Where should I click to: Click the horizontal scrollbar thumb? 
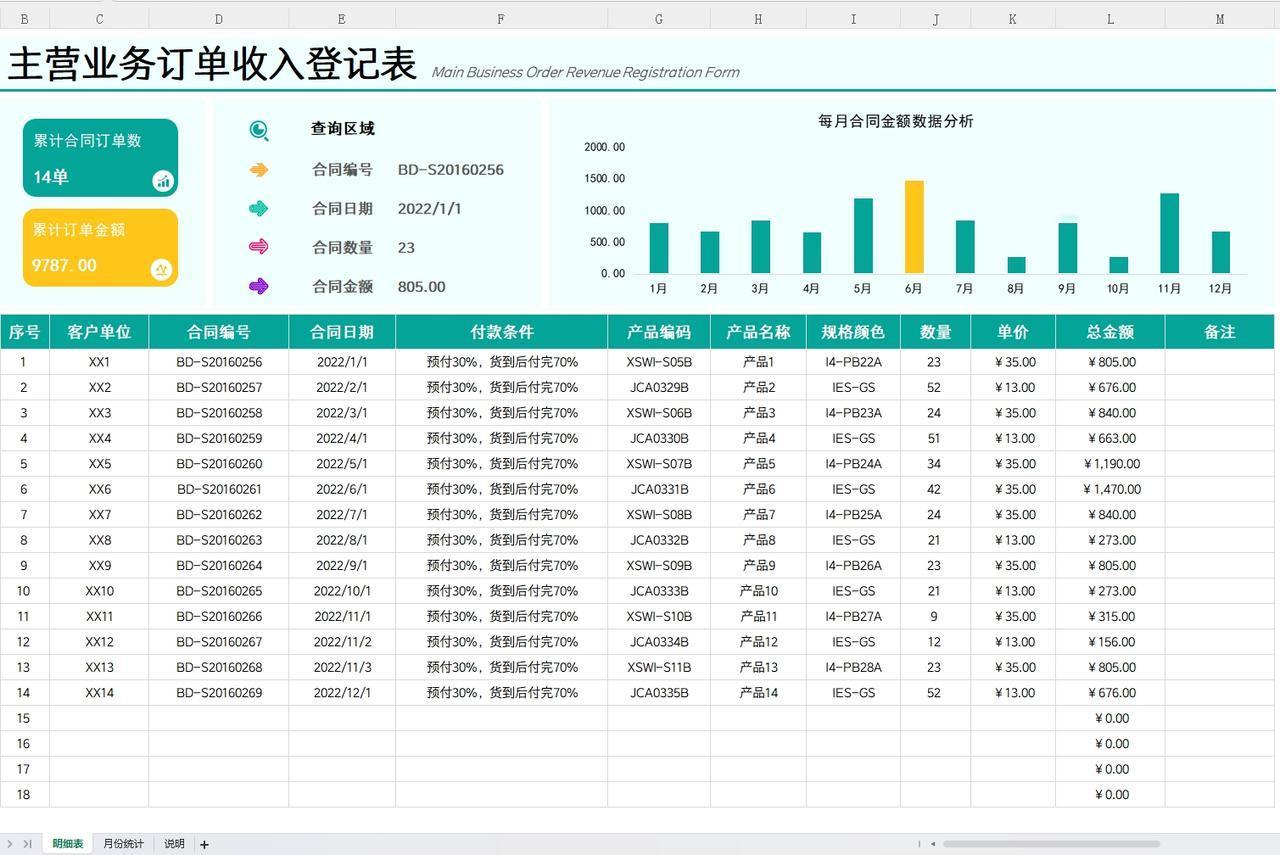coord(1051,844)
